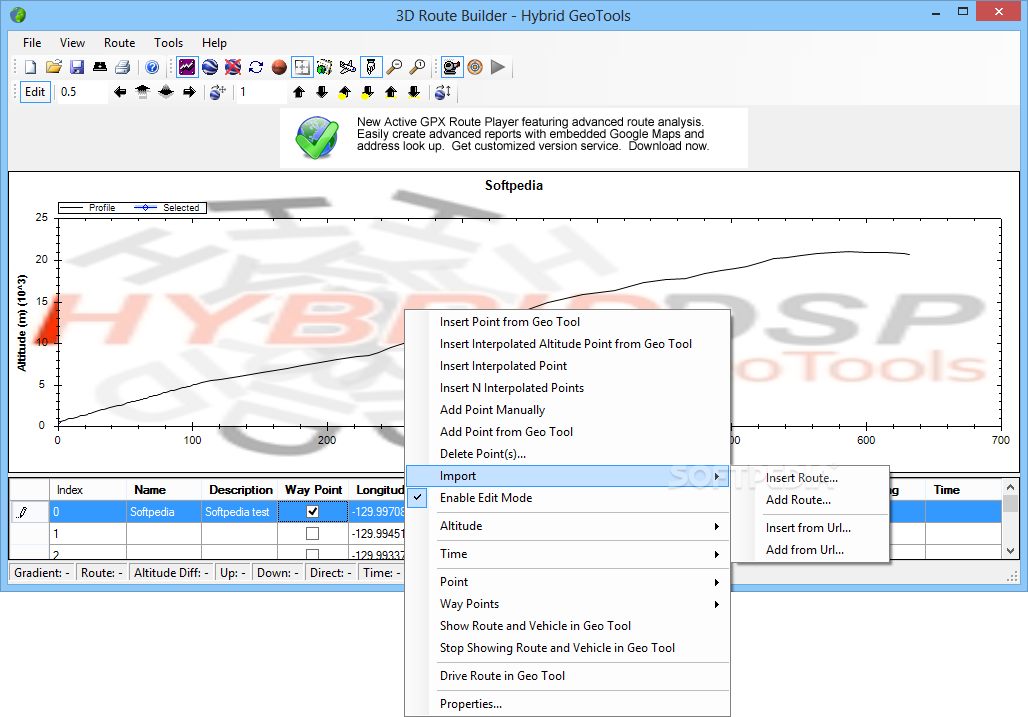Open the Help menu
The image size is (1028, 717).
coord(214,43)
